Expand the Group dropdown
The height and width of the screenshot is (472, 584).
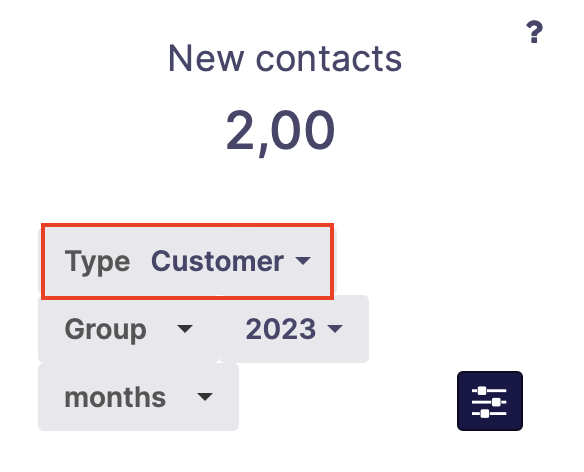coord(128,329)
